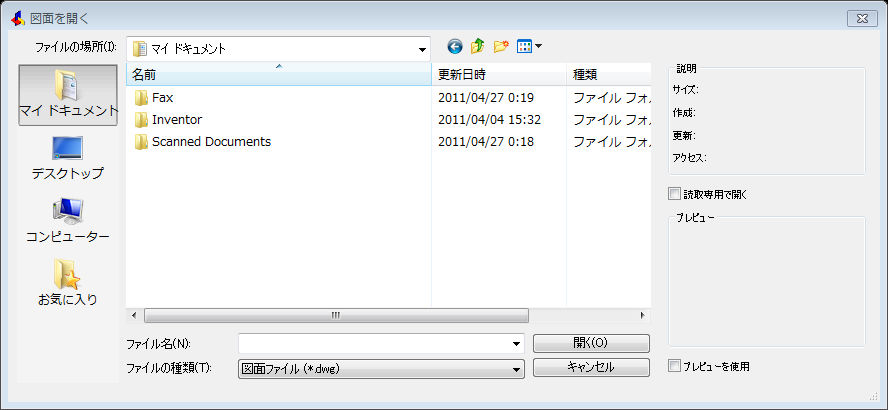
Task: Click the scrollbar left arrow
Action: tap(134, 315)
